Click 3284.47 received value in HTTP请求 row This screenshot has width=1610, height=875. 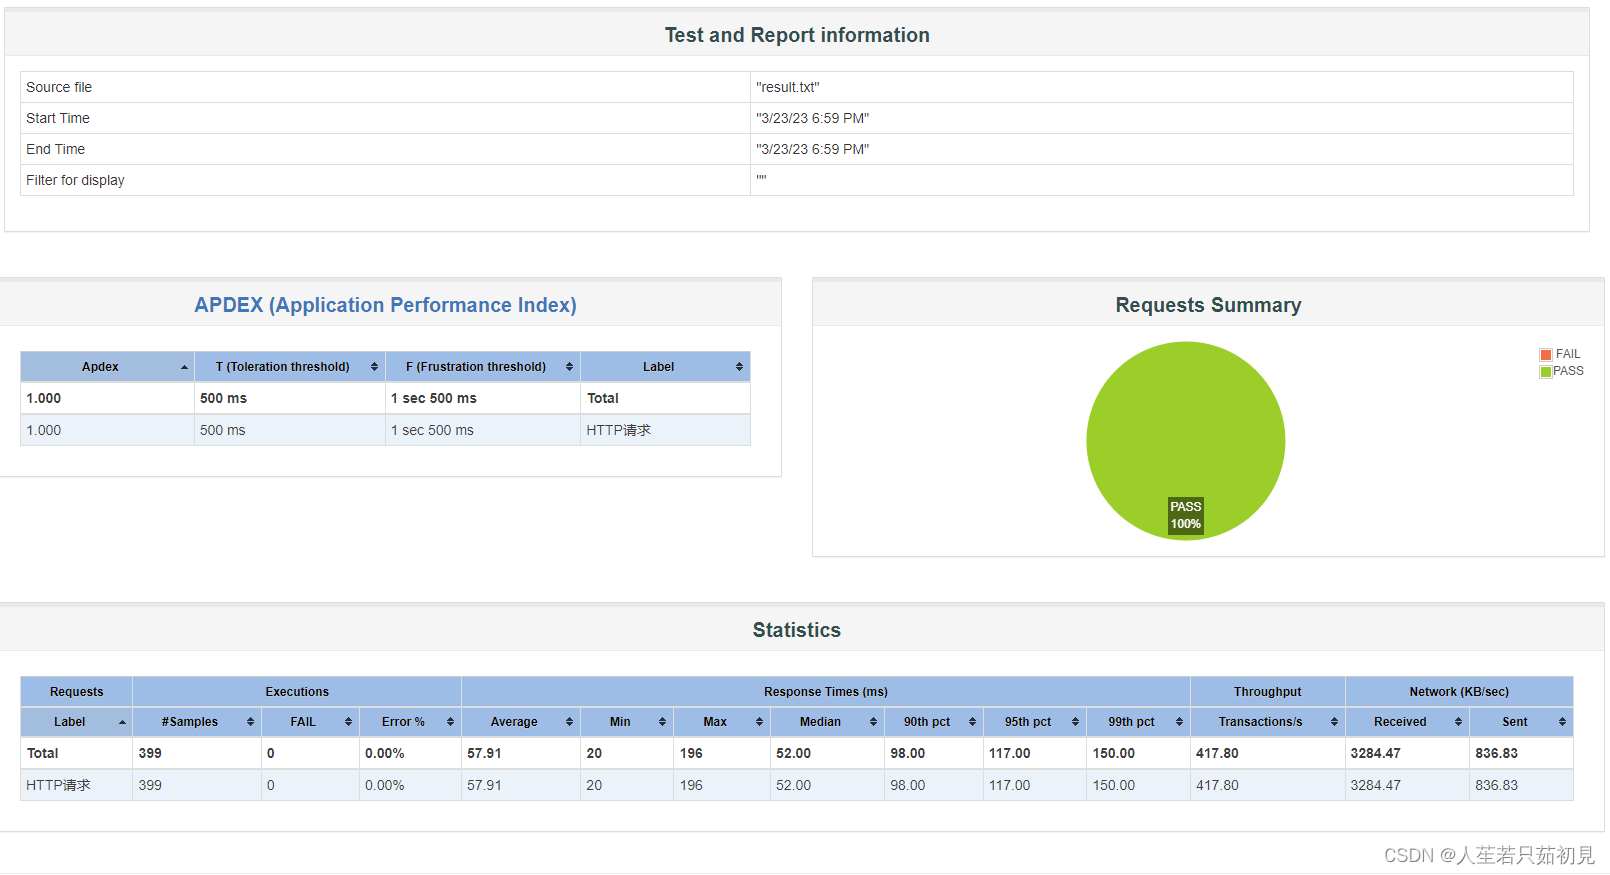pos(1375,785)
